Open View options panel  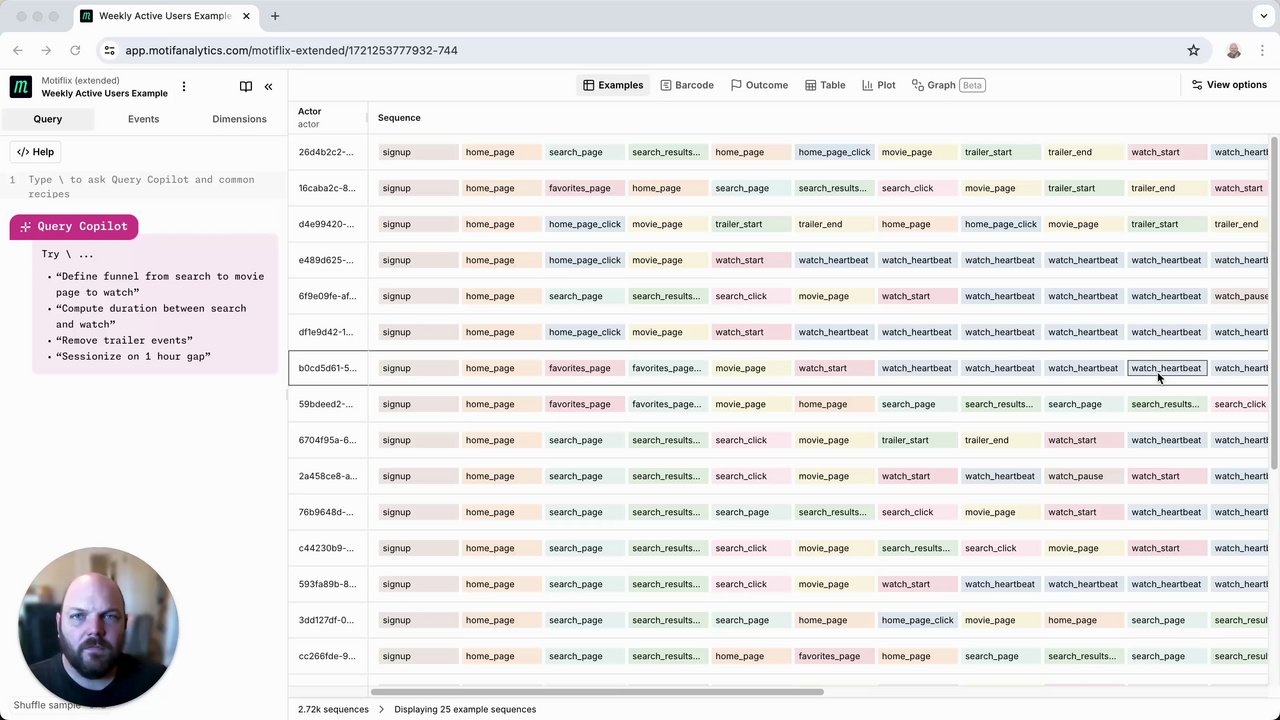click(x=1229, y=85)
